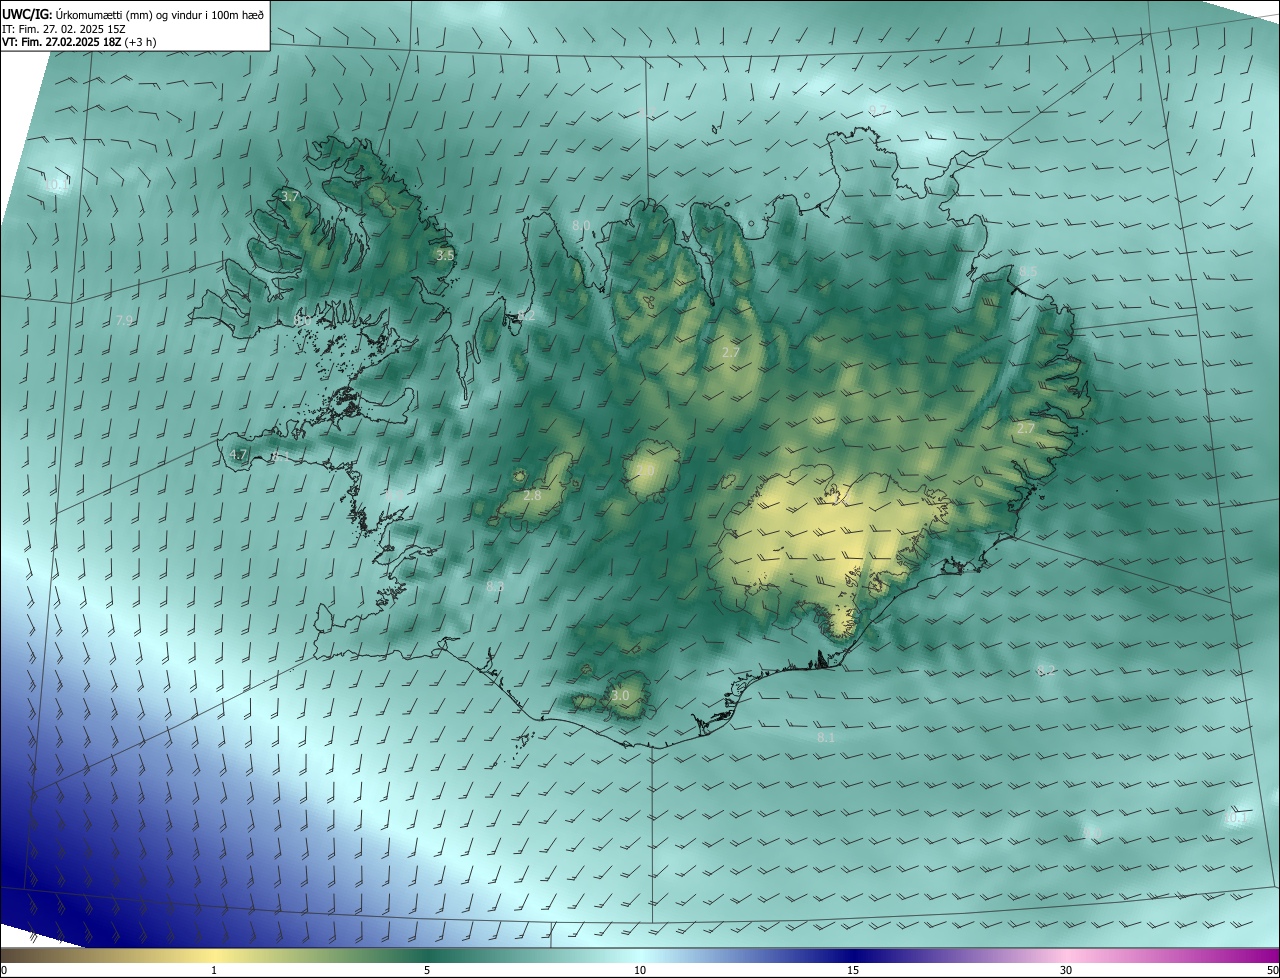The width and height of the screenshot is (1280, 978).
Task: Click the 5 tick on the color scale
Action: coord(427,970)
